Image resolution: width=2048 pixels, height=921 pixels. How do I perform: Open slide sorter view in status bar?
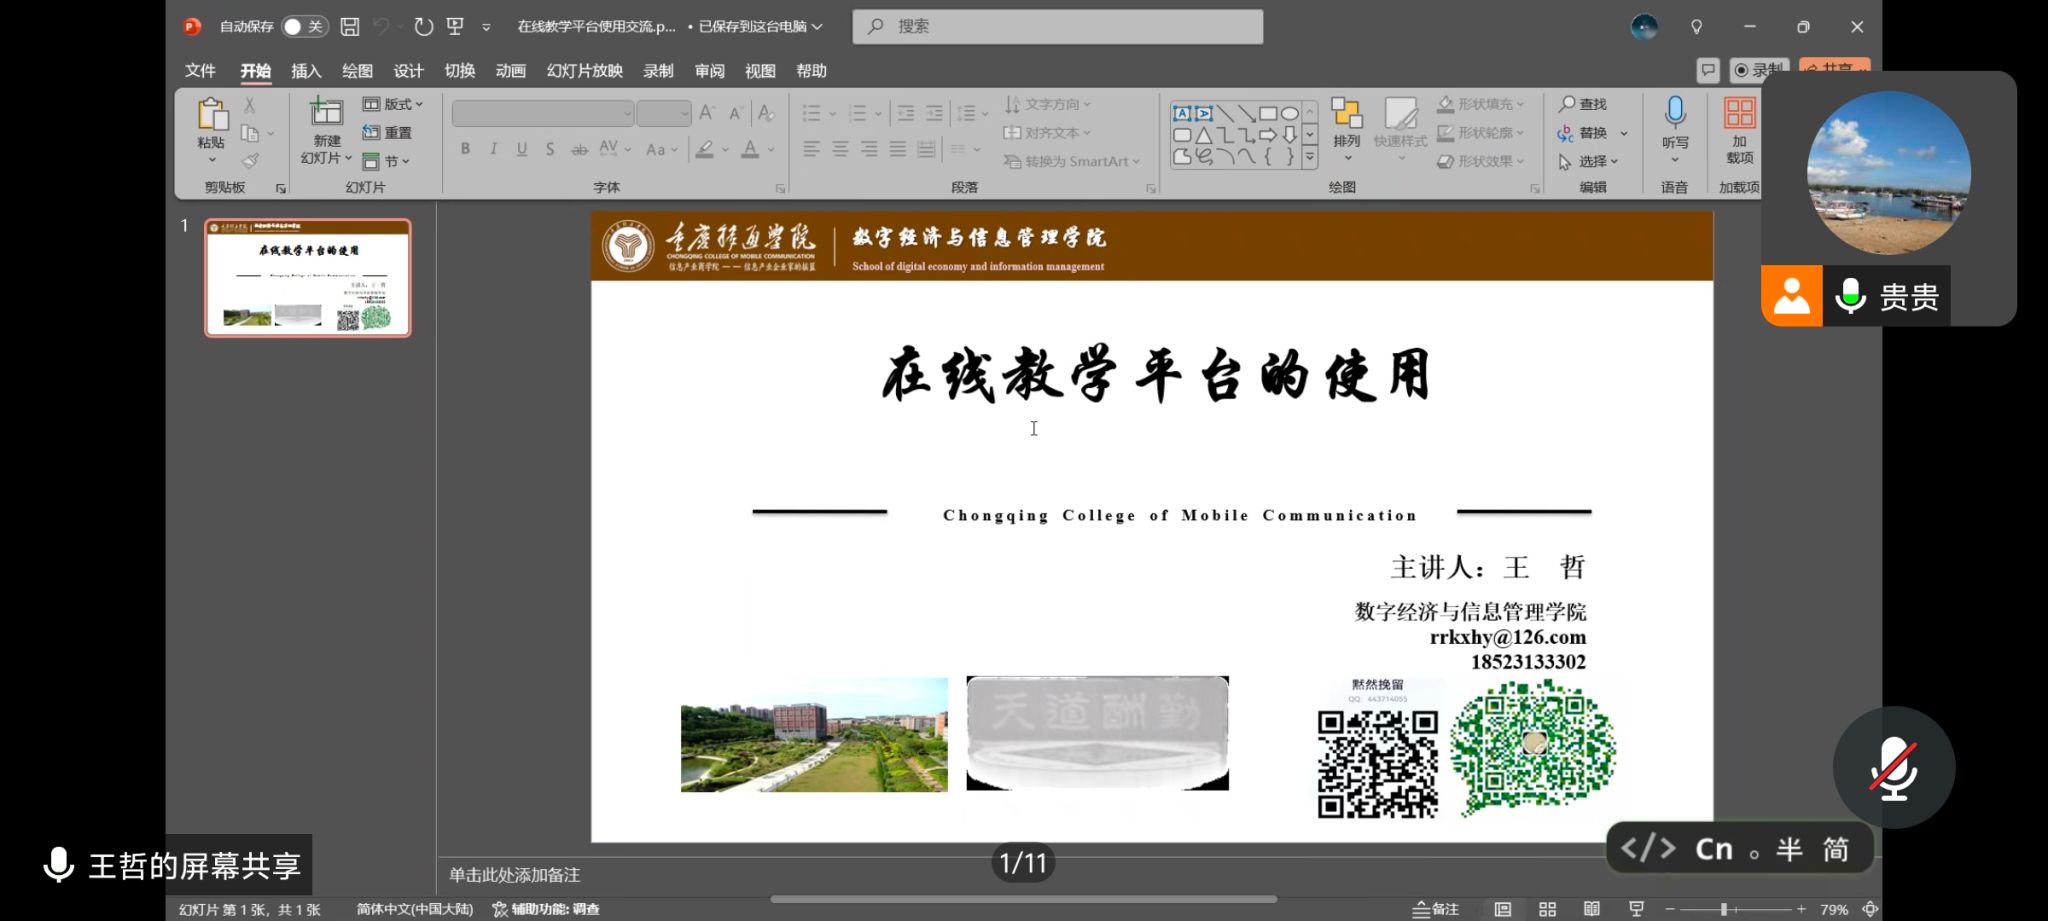(x=1547, y=909)
